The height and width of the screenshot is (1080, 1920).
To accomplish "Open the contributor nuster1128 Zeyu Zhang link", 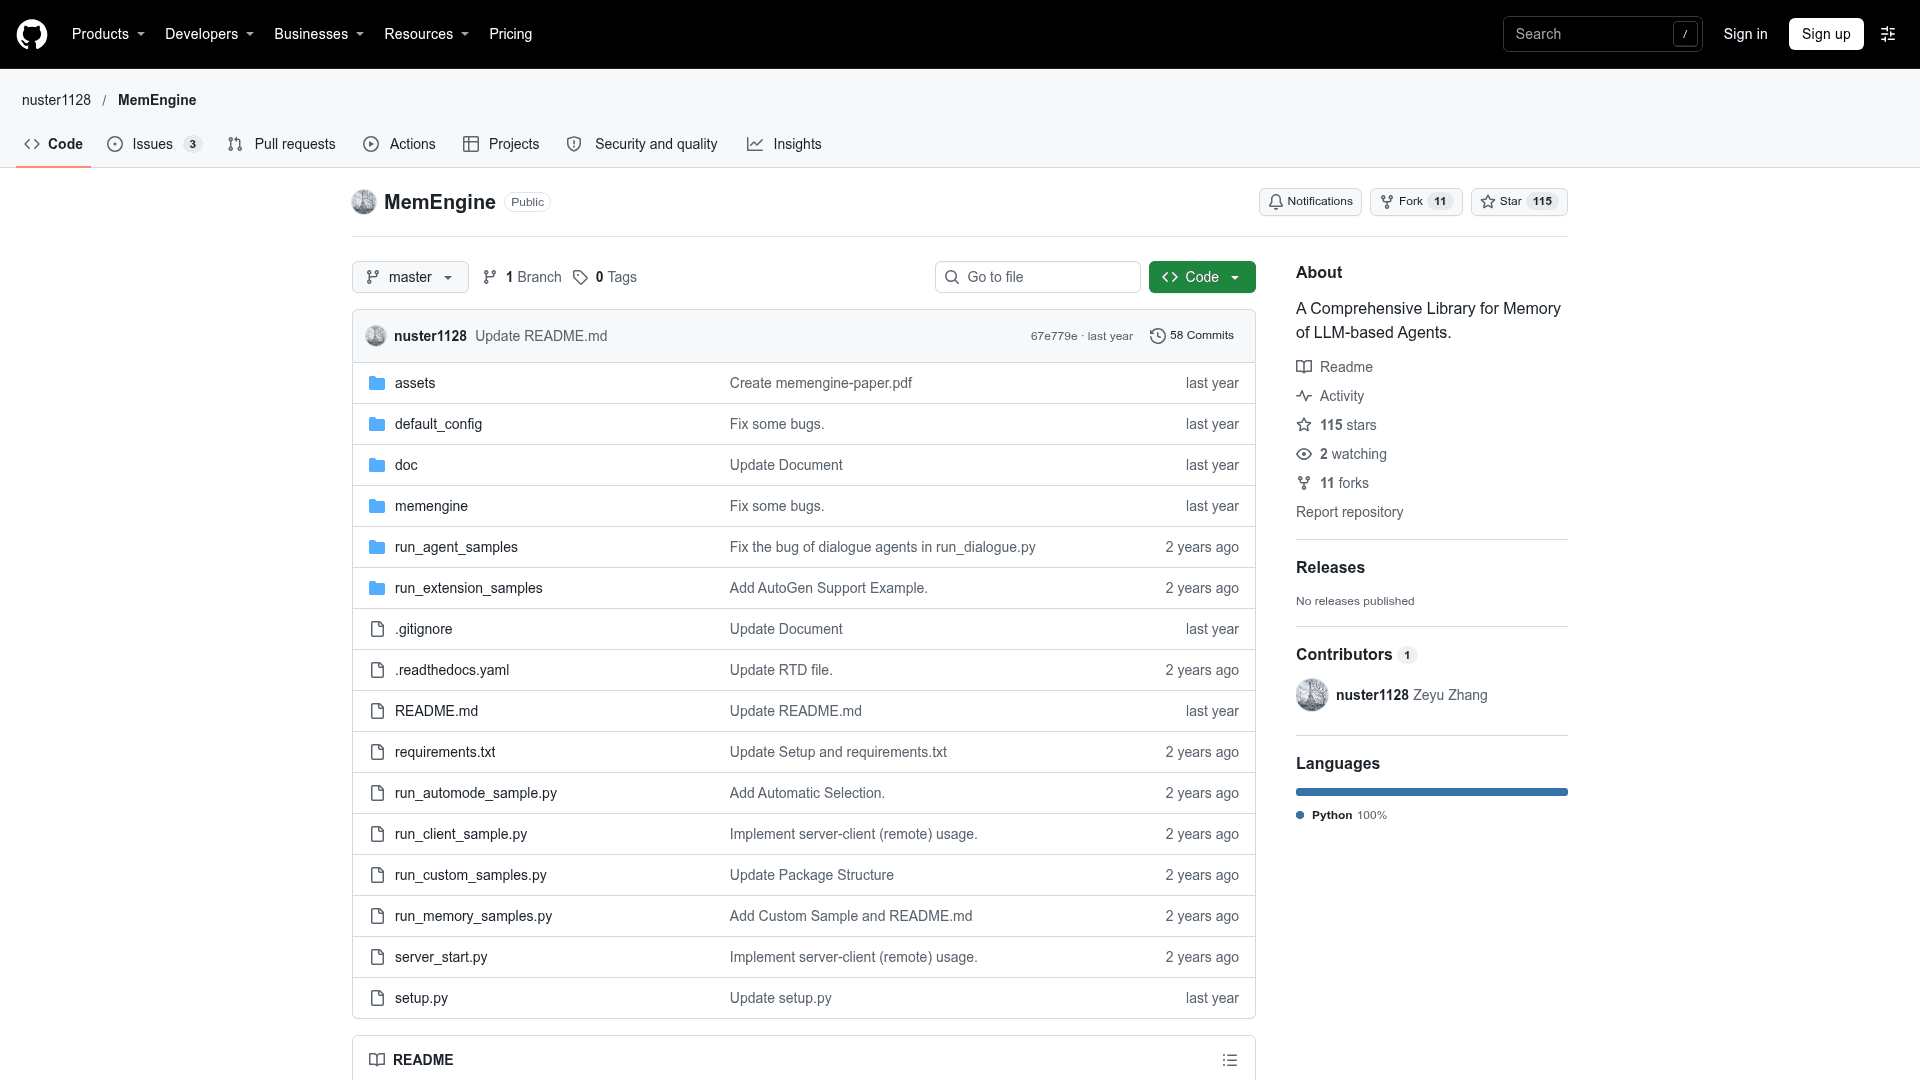I will [x=1411, y=695].
